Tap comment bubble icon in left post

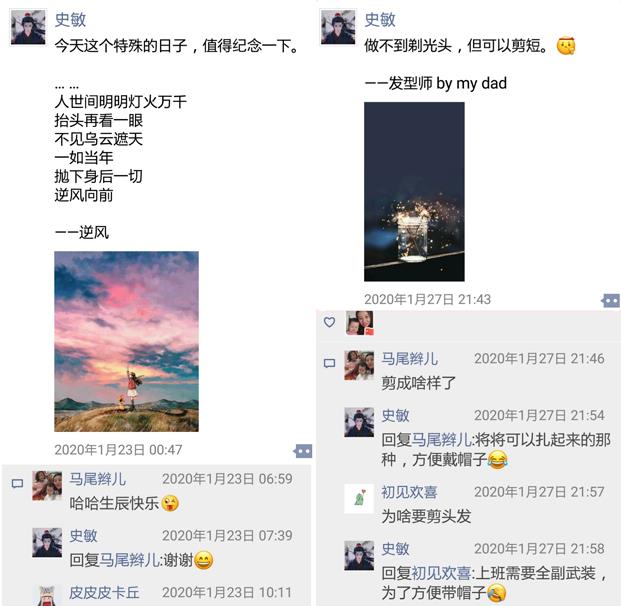click(17, 483)
